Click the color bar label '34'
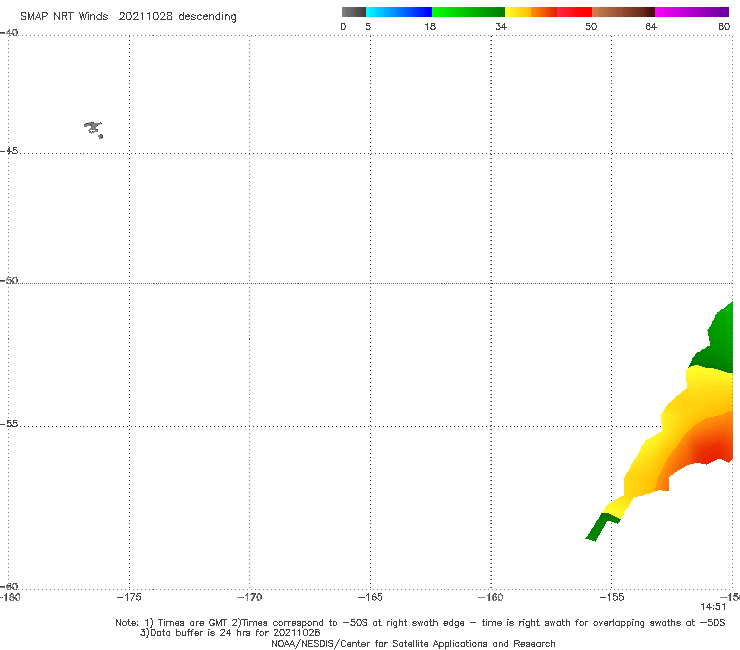 (x=501, y=26)
